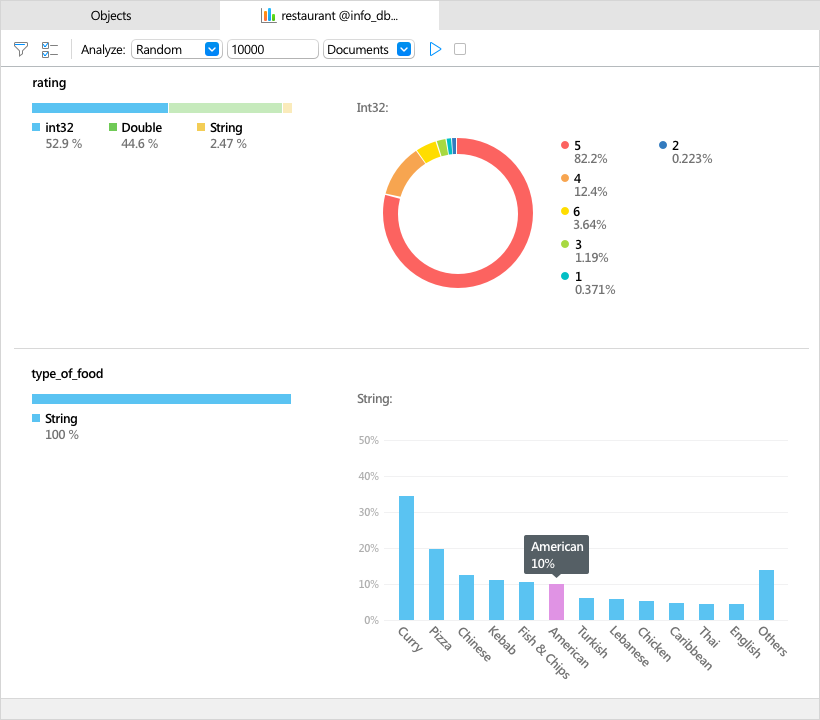
Task: Click the blue dot for rating 2
Action: click(x=663, y=145)
